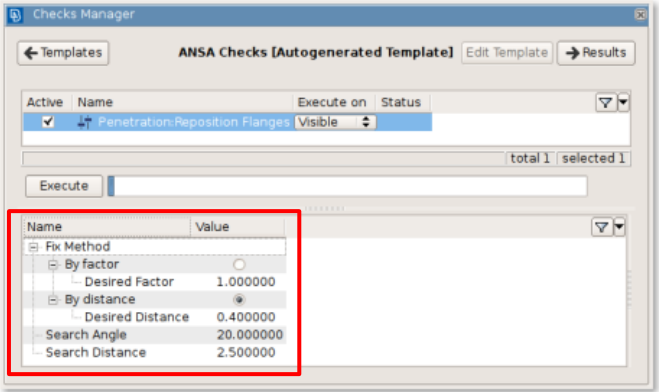Click the Search Distance value 2.500000
The image size is (659, 392).
tap(246, 353)
